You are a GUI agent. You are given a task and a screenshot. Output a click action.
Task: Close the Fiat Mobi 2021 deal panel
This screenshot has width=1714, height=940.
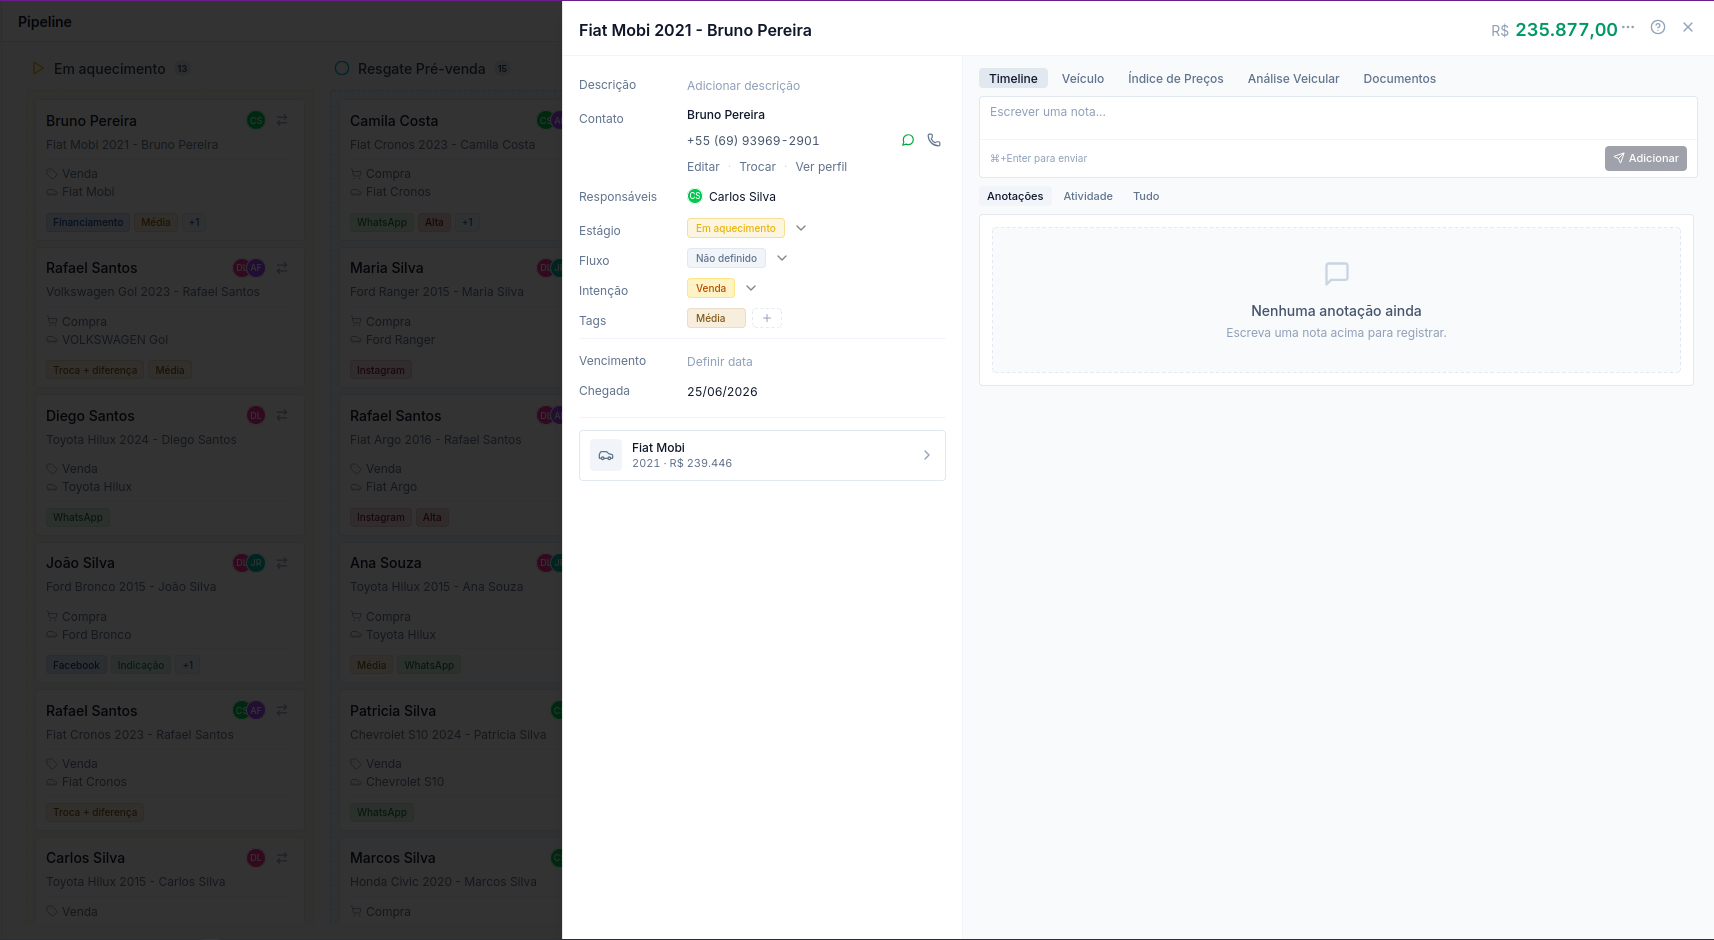[1688, 27]
